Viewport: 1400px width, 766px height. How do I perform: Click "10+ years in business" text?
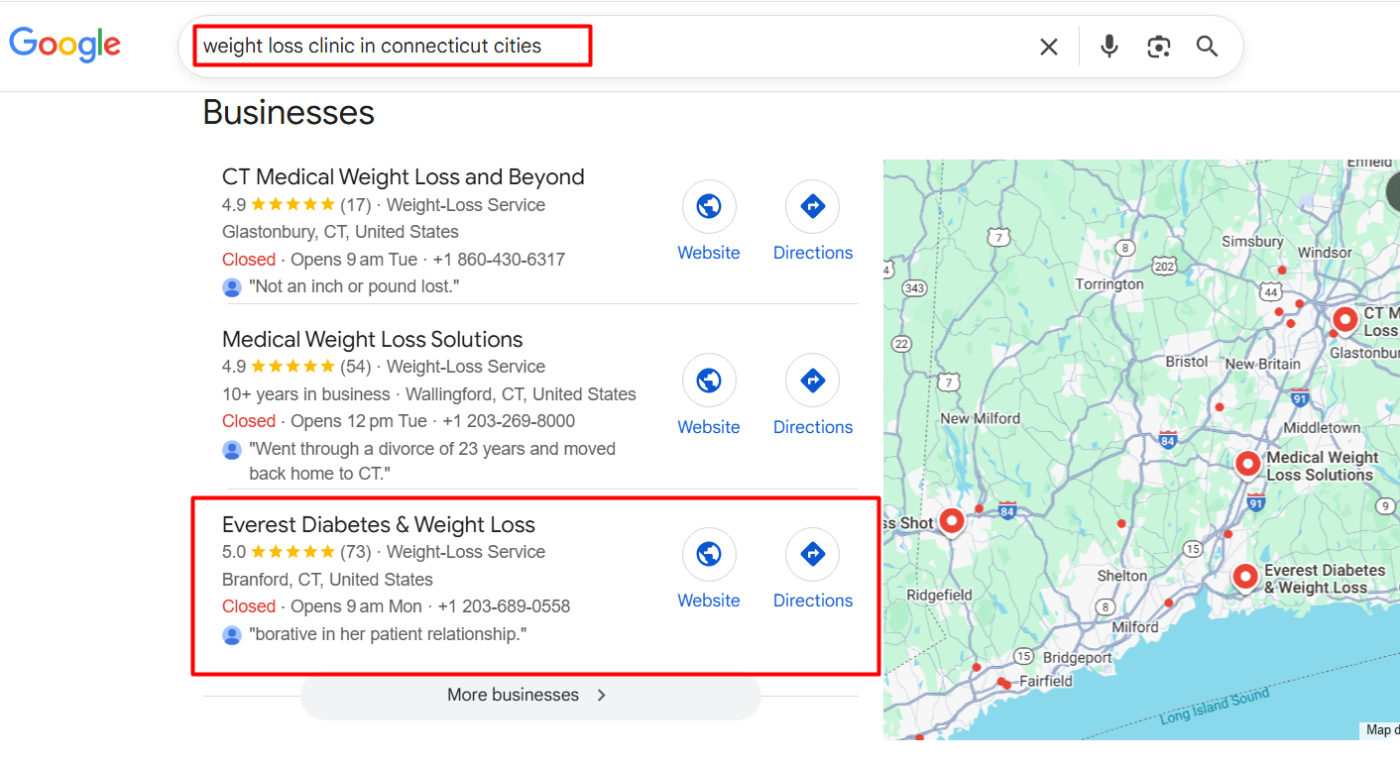(306, 394)
